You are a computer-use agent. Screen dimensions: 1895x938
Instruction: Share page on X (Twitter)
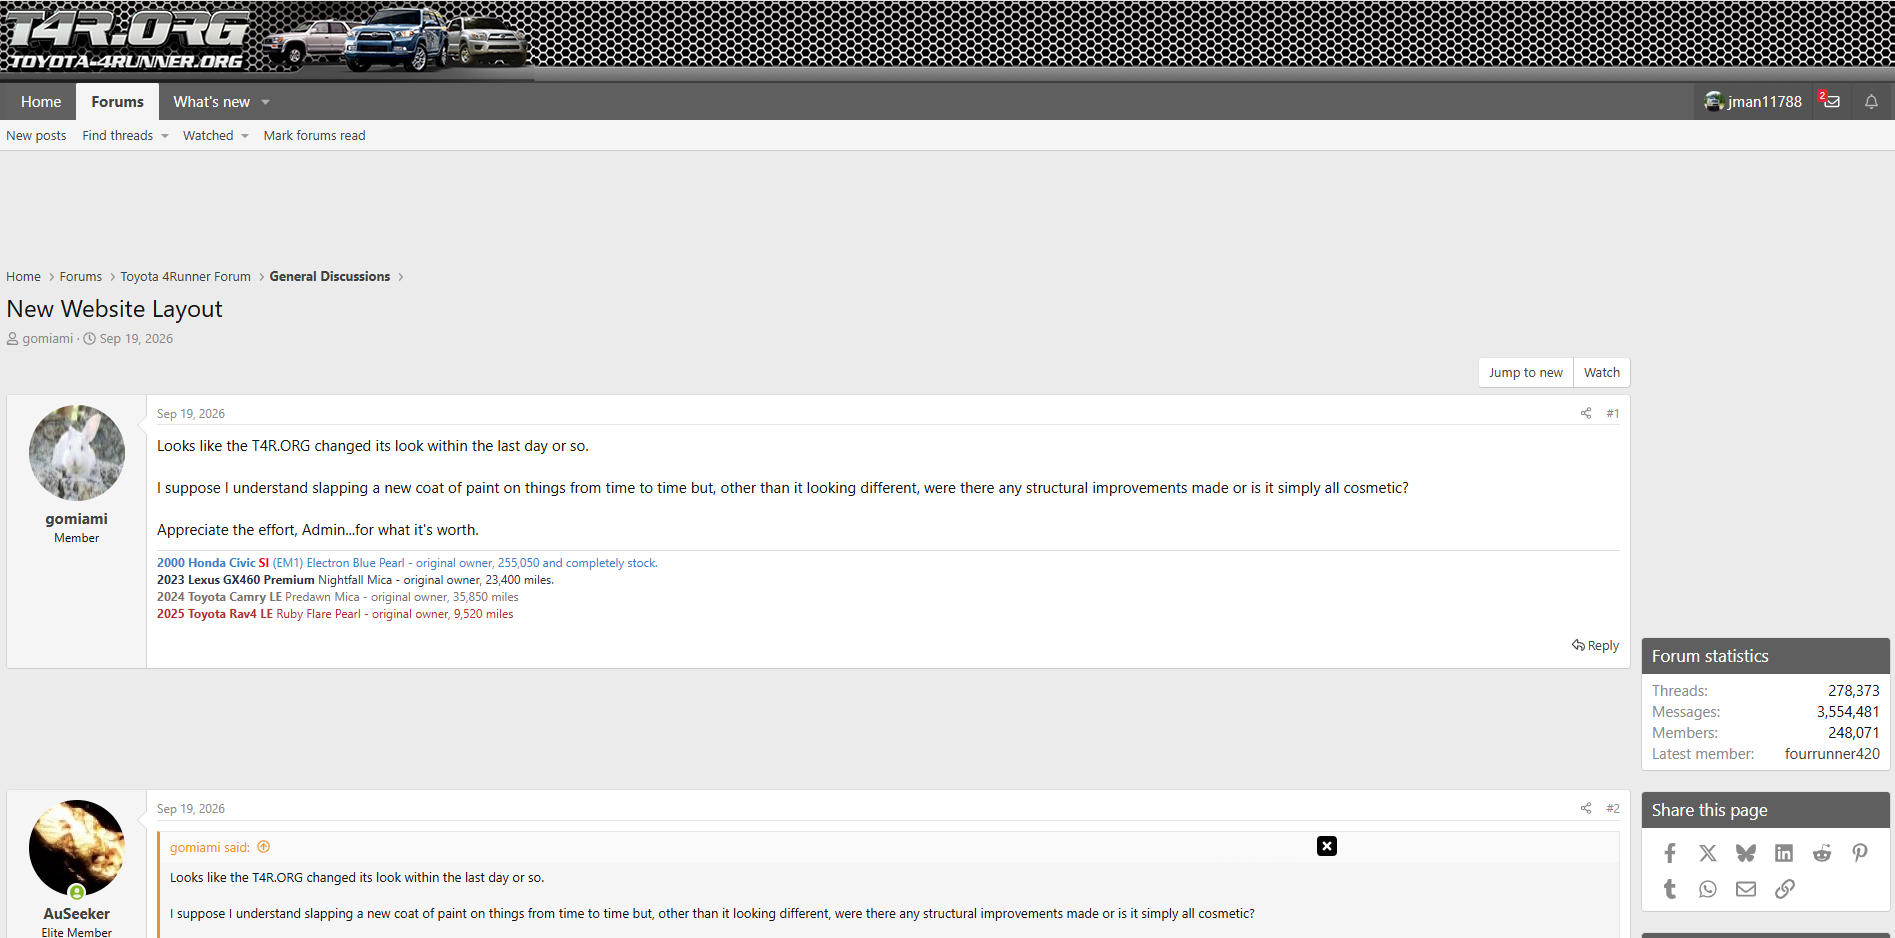1708,853
